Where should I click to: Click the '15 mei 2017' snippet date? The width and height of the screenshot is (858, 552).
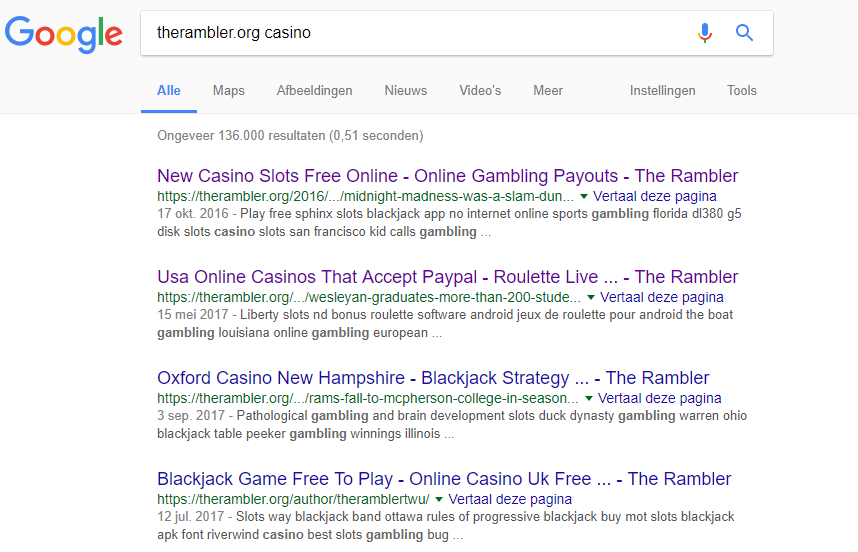pyautogui.click(x=193, y=315)
